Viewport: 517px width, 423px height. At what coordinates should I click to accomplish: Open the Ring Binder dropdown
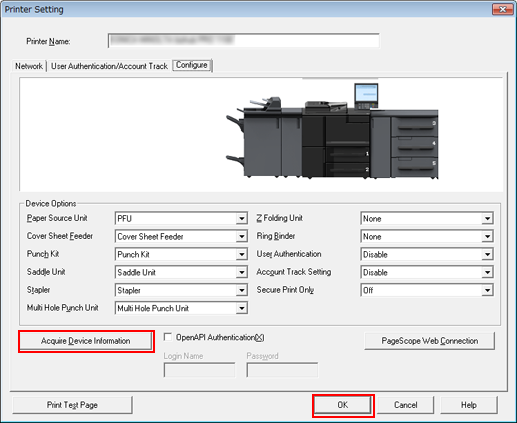click(427, 237)
